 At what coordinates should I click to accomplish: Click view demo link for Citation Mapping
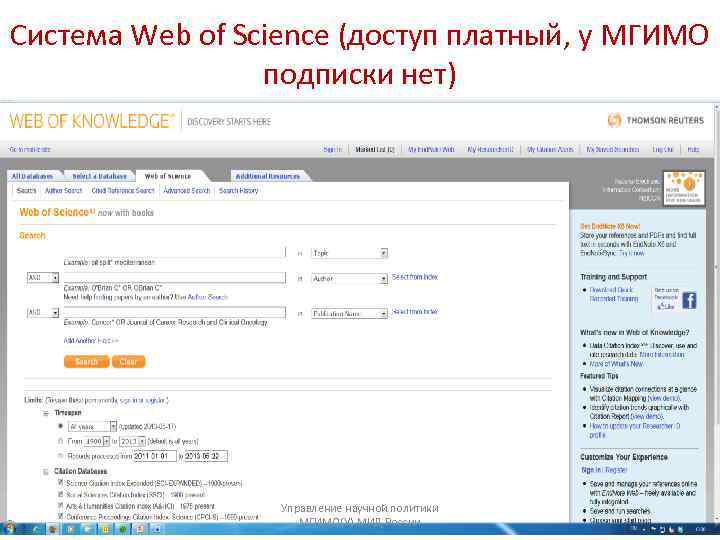[664, 398]
